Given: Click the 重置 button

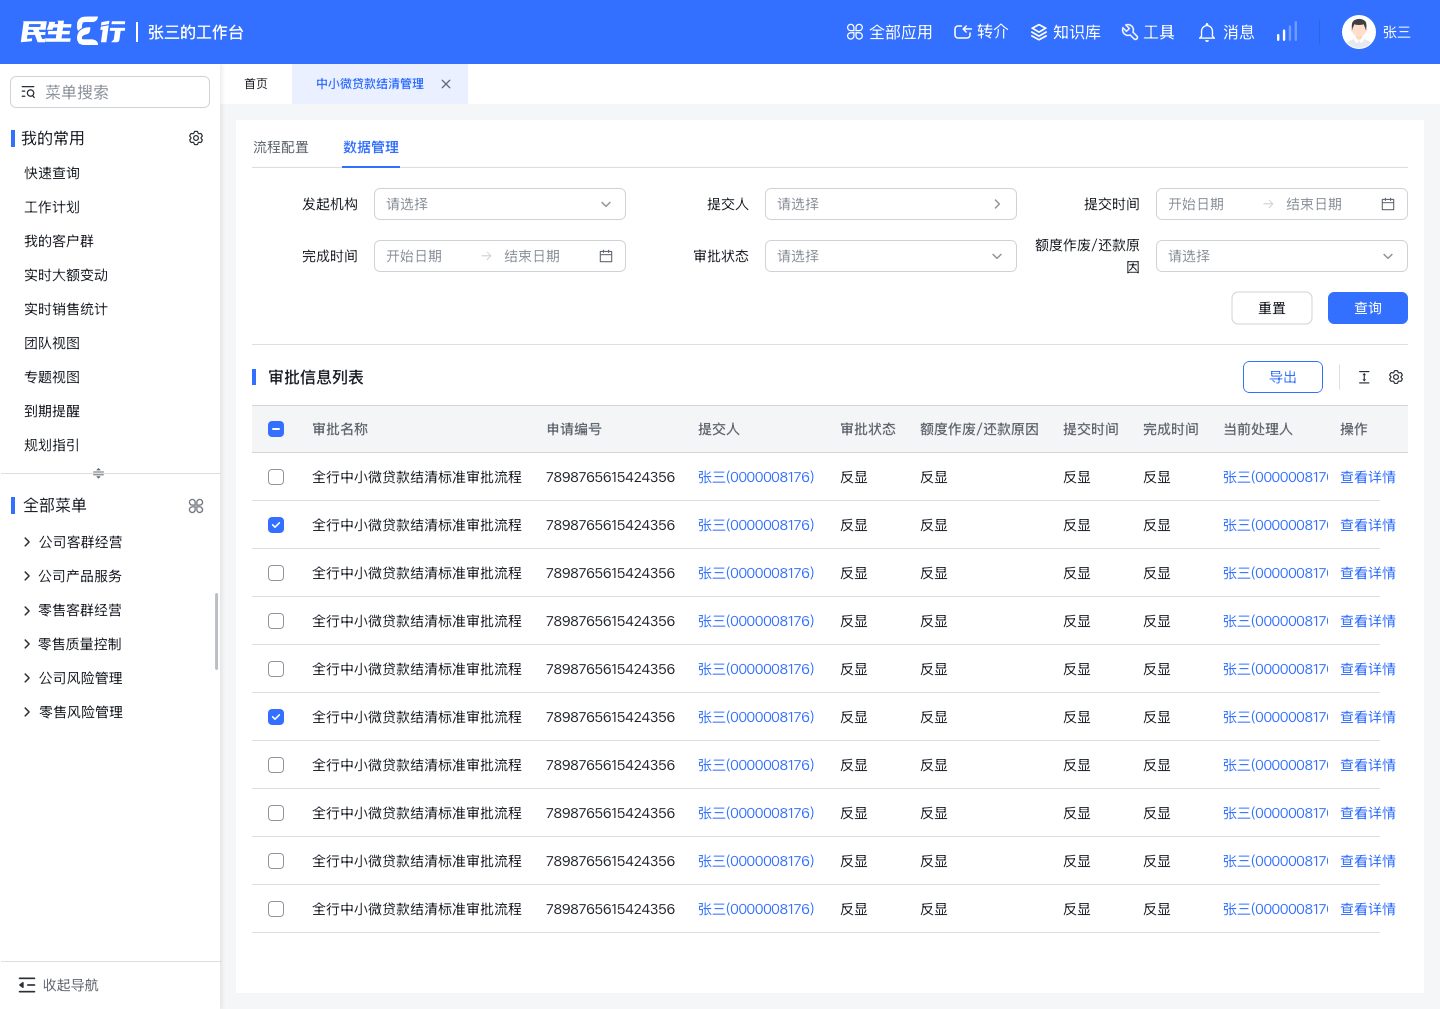Looking at the screenshot, I should [1272, 308].
